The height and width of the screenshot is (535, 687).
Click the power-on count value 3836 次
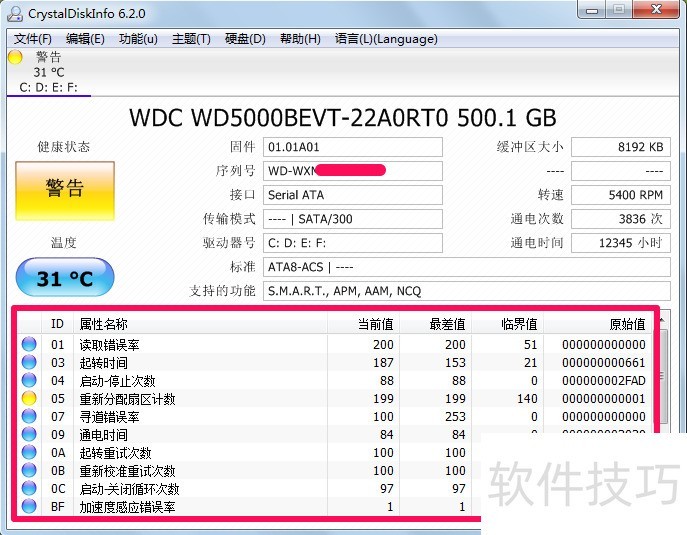(x=621, y=219)
